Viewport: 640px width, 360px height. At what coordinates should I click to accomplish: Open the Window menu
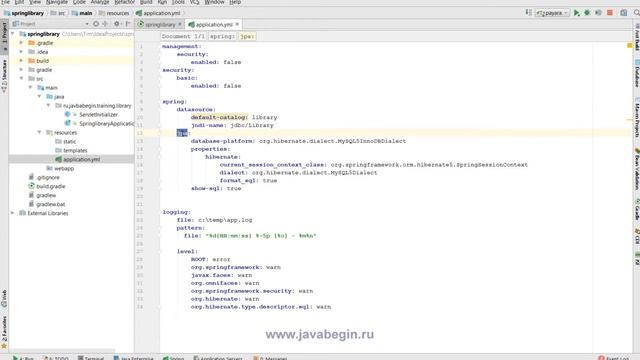214,2
